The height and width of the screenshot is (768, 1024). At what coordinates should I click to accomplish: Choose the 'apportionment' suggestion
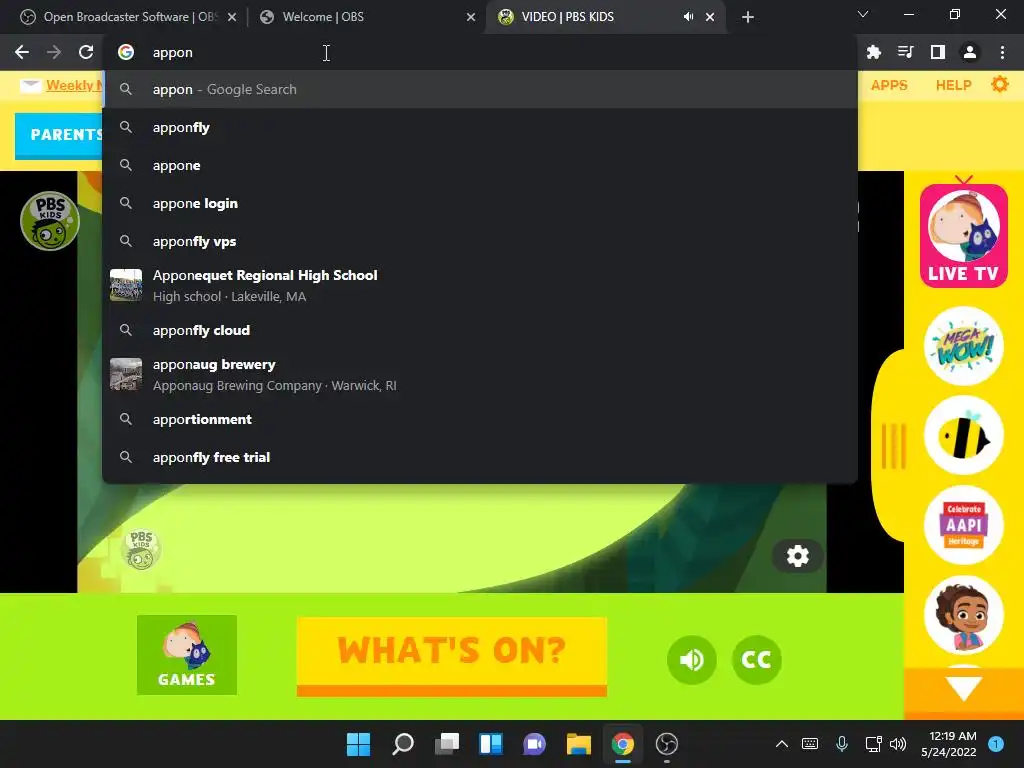pos(480,419)
